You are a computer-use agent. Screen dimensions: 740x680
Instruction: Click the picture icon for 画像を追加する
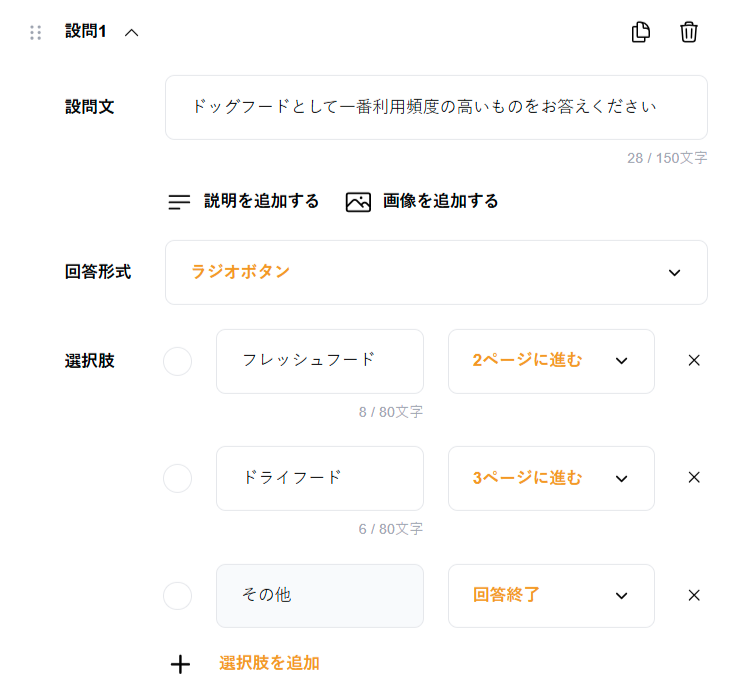click(x=358, y=202)
